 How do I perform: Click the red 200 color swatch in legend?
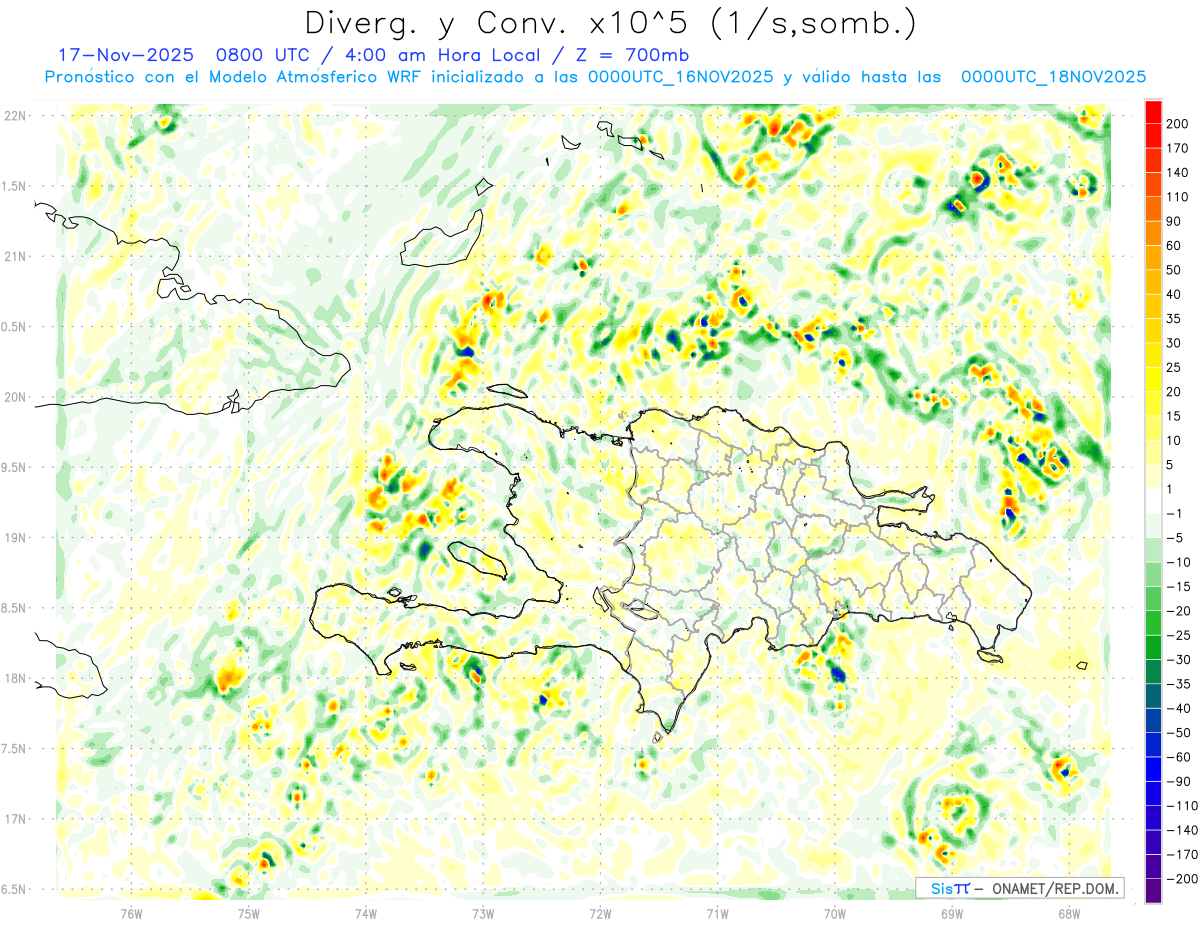1153,112
